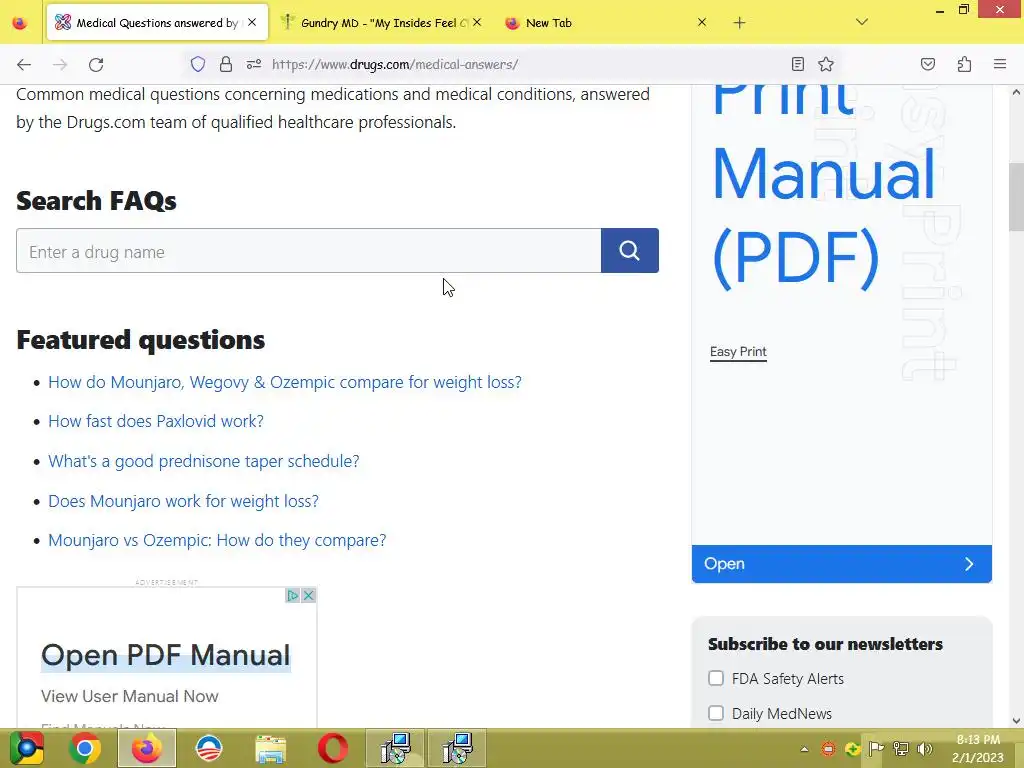Bookmark this page with the star icon

click(826, 64)
